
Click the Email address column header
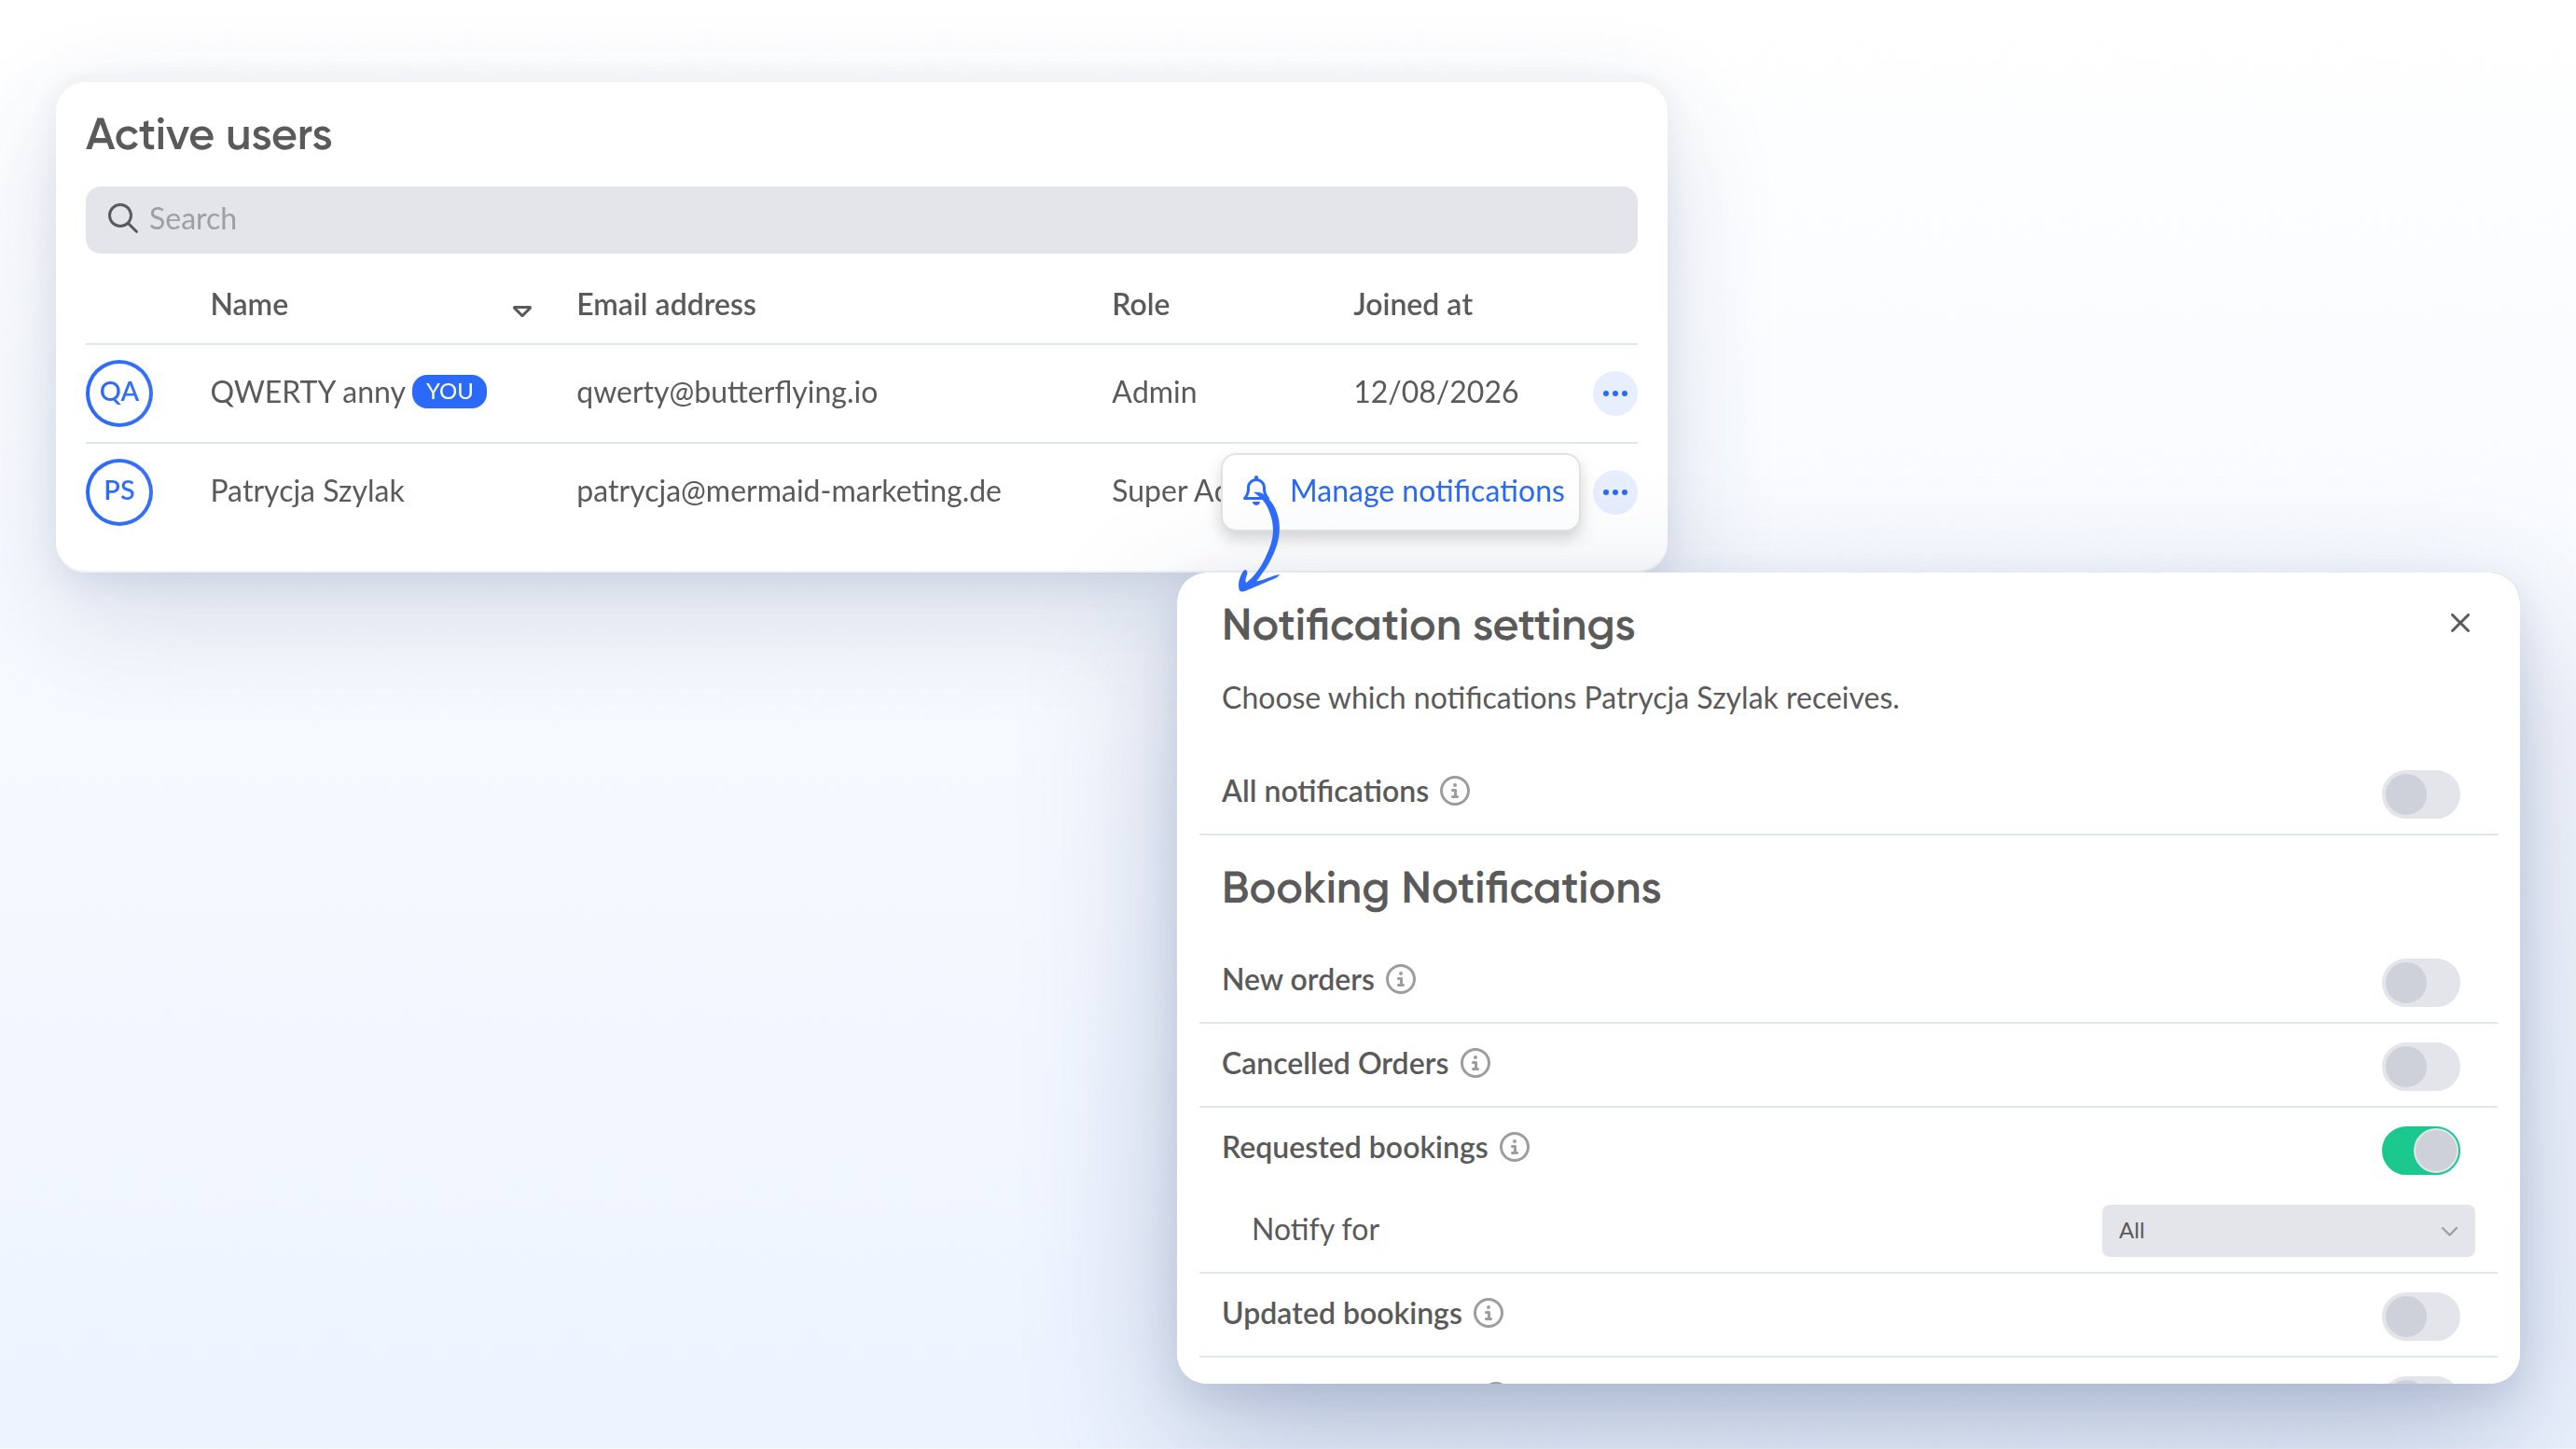666,304
